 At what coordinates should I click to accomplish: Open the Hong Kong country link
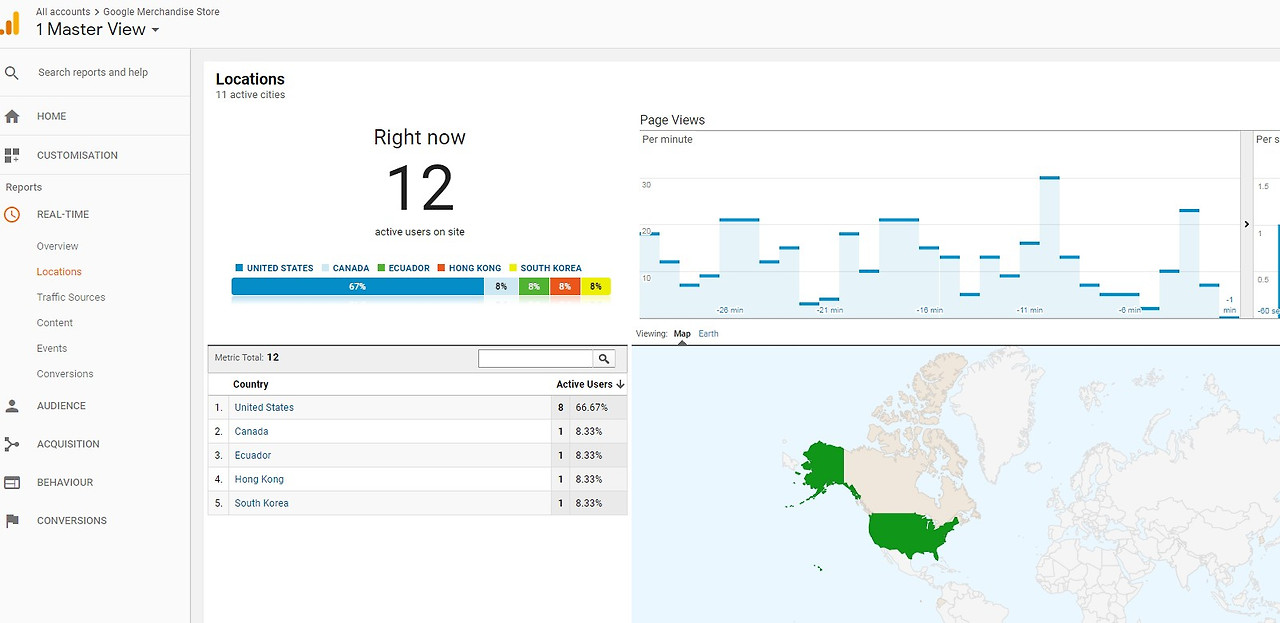point(259,480)
